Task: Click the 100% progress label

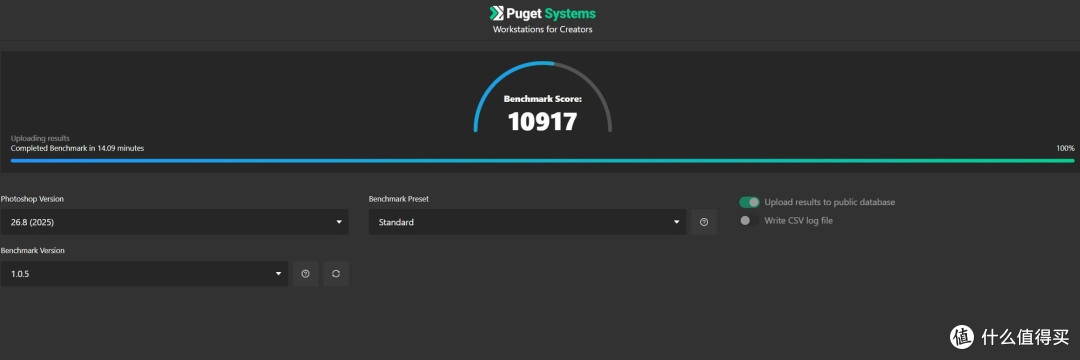Action: coord(1066,148)
